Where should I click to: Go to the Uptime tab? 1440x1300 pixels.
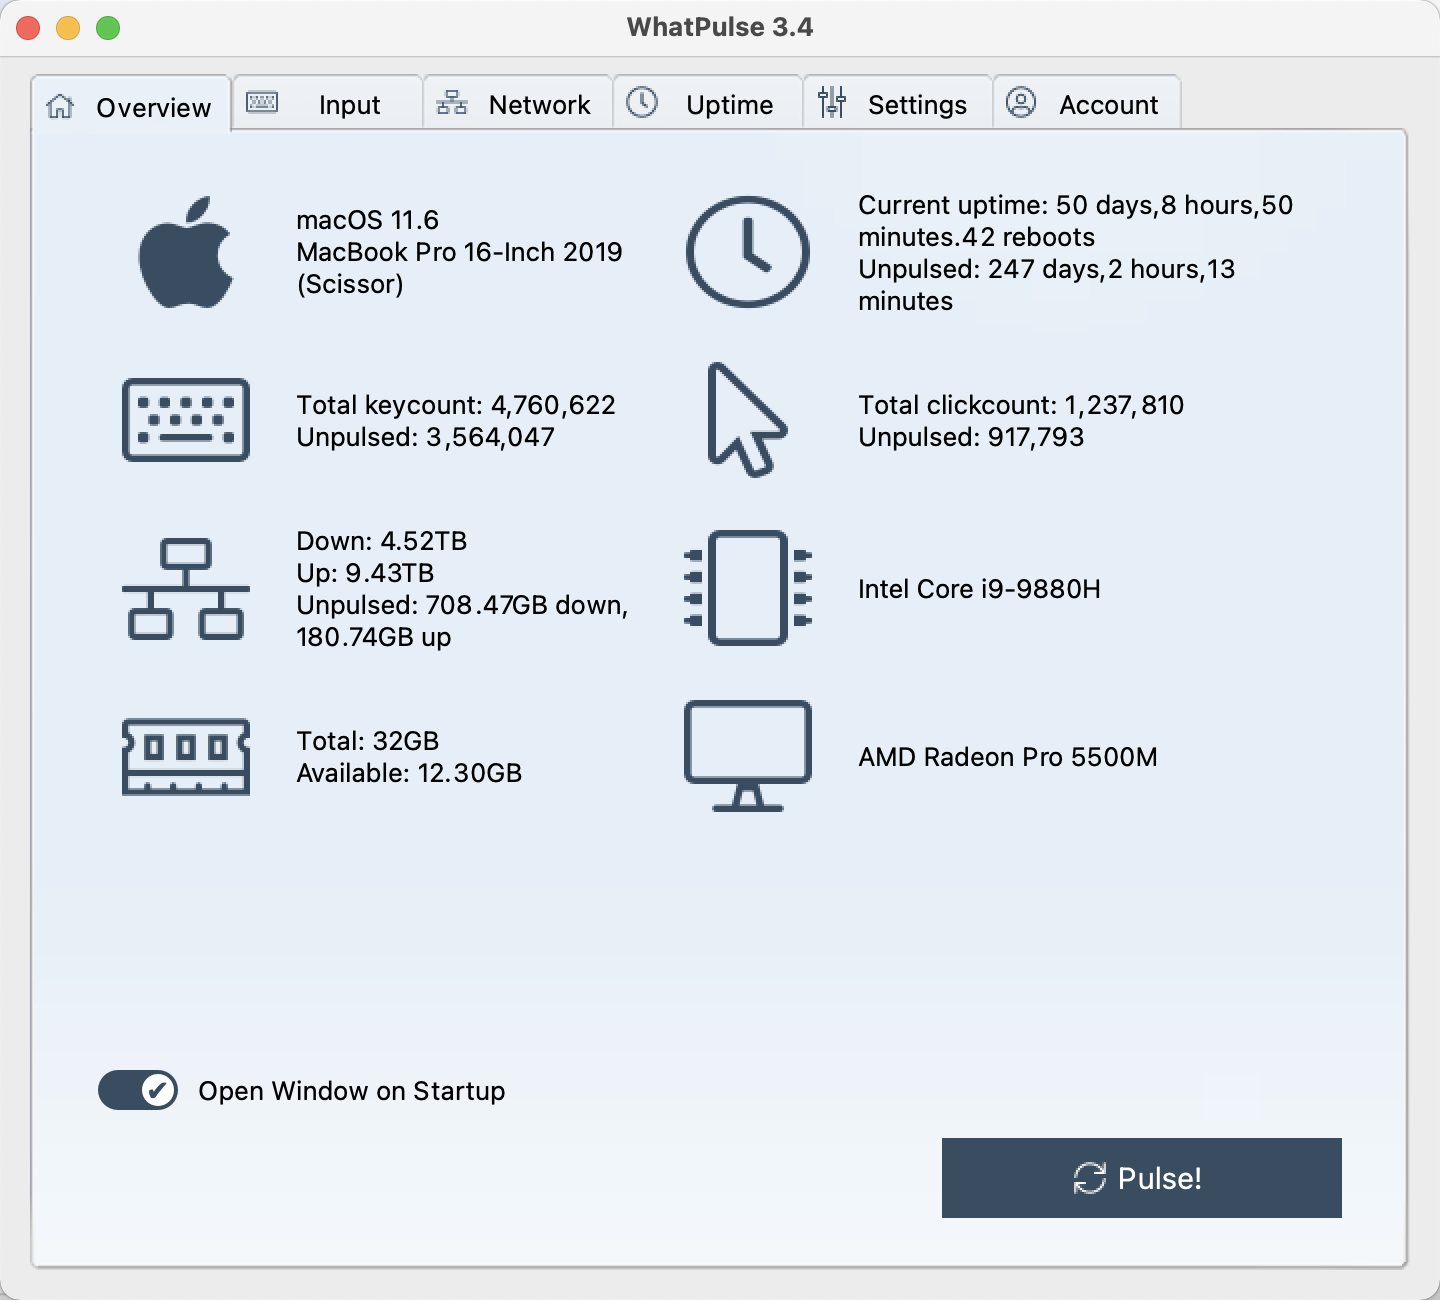(707, 104)
